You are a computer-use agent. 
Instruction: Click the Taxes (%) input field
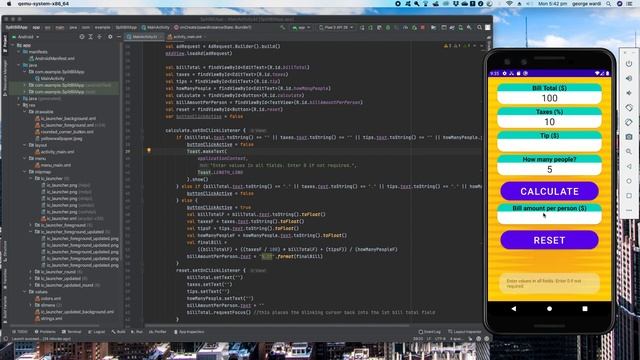tap(549, 122)
